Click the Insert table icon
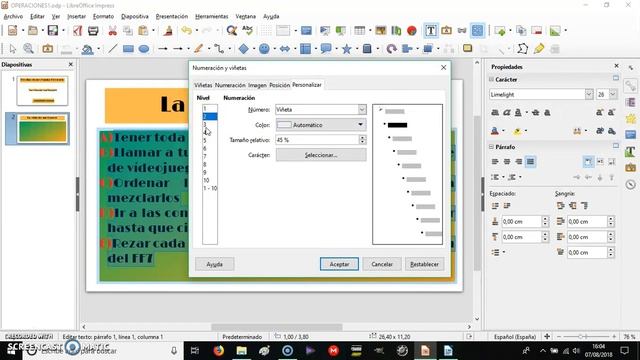The height and width of the screenshot is (360, 640). pos(360,31)
